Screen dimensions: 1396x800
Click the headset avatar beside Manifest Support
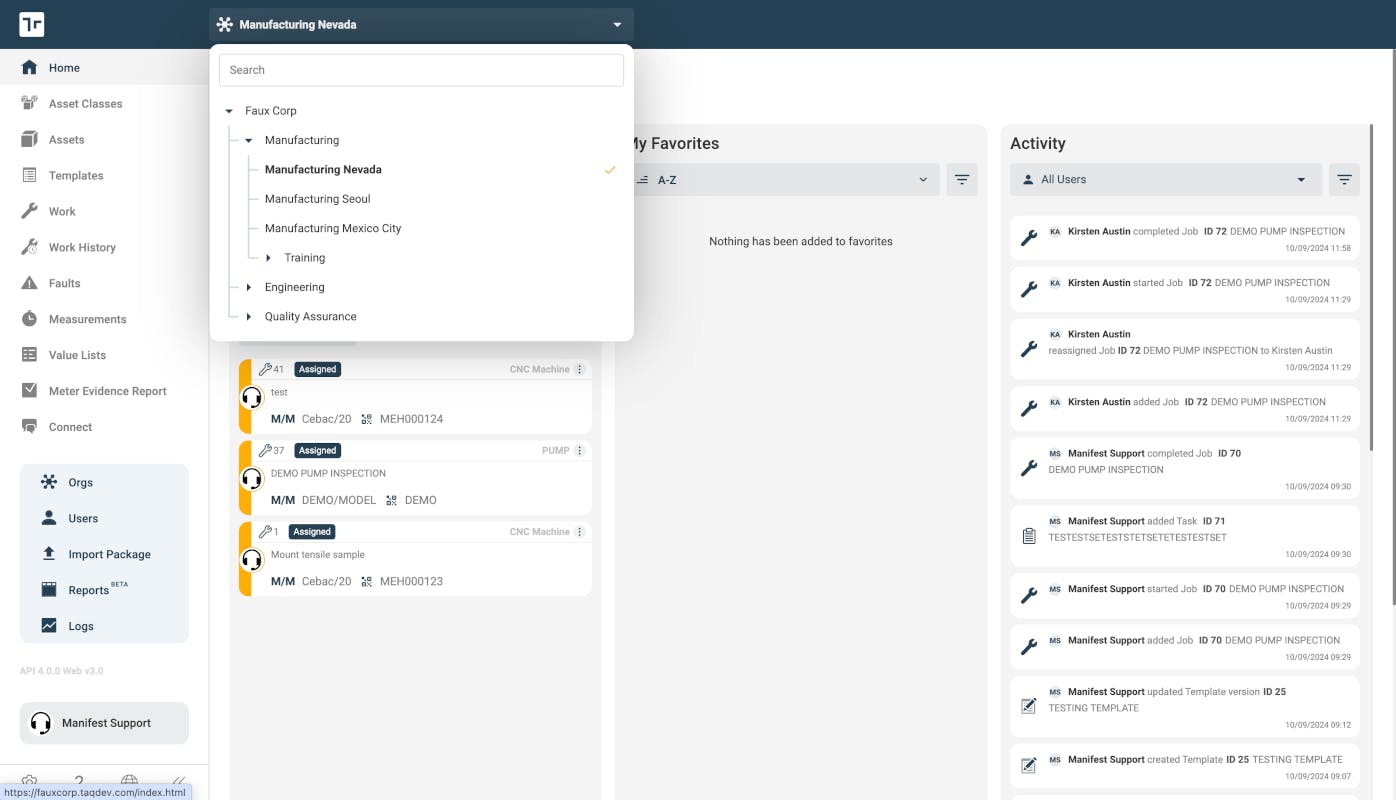pos(41,722)
